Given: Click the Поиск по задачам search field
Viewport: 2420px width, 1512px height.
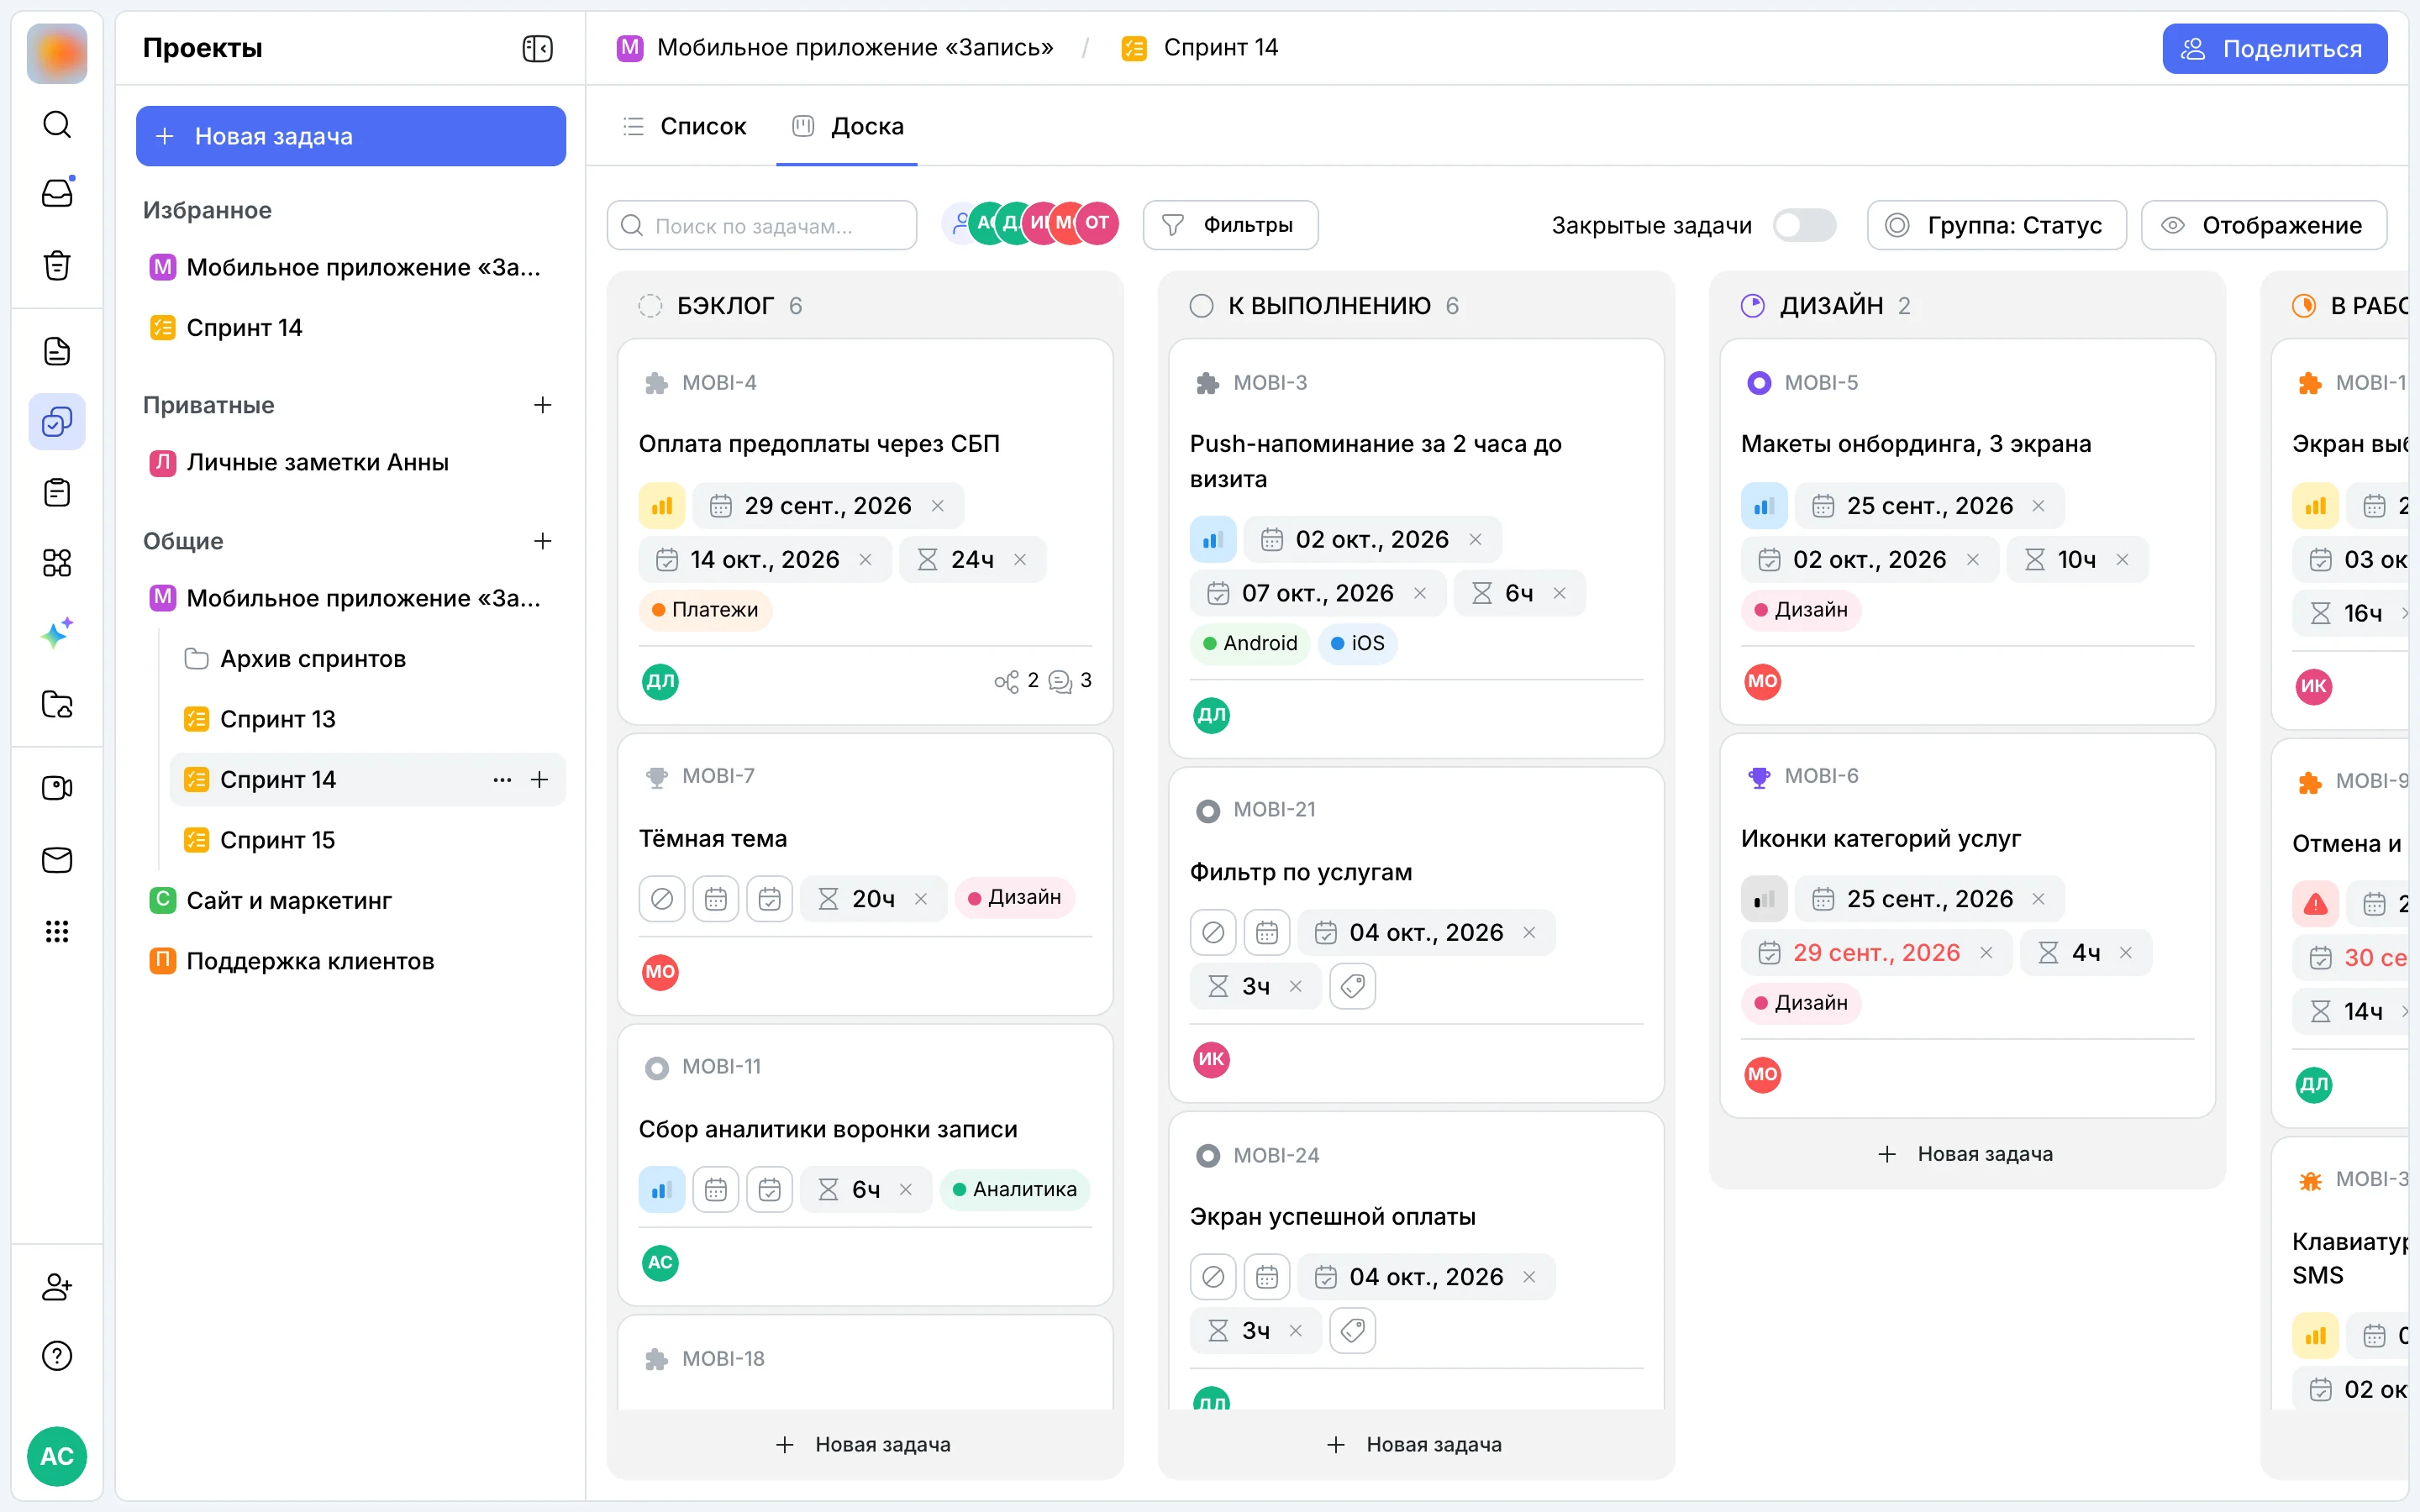Looking at the screenshot, I should tap(762, 225).
